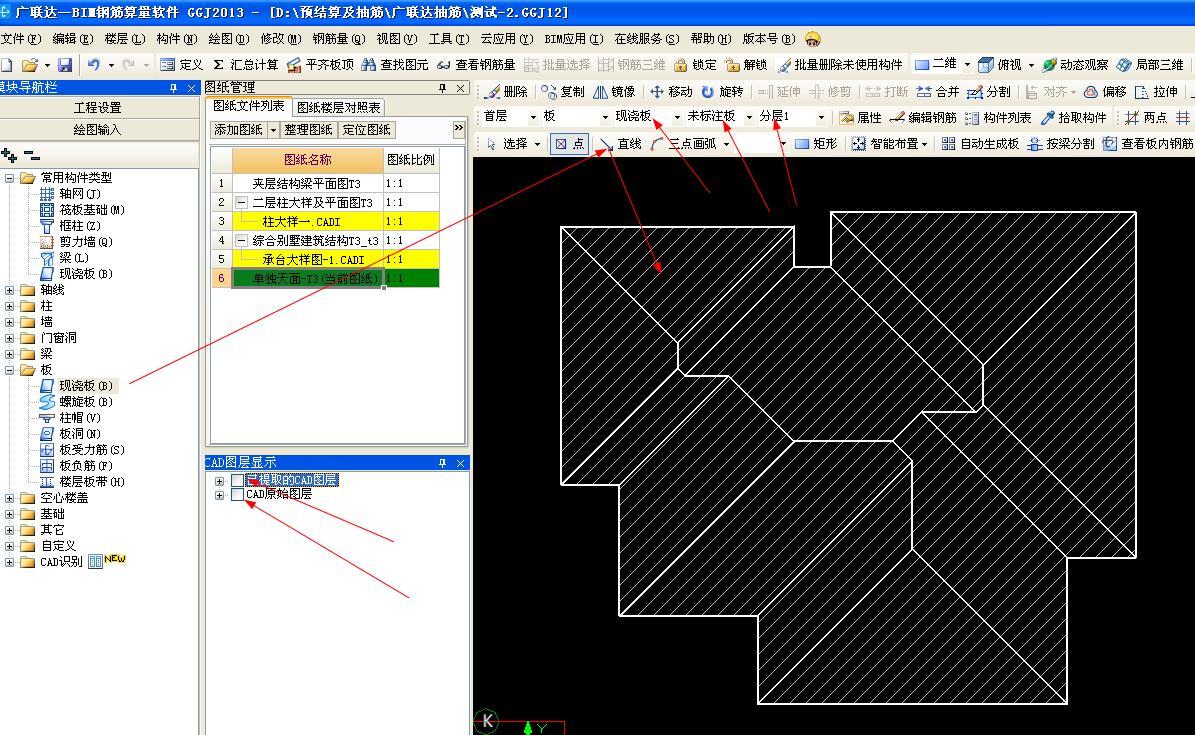Toggle 已提取的CAD图层 checkbox
This screenshot has height=735, width=1195.
238,480
